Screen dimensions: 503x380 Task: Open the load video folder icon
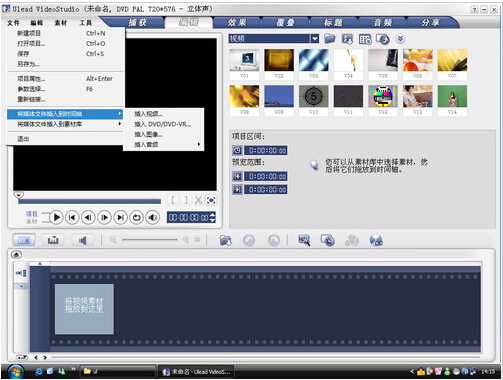[x=330, y=39]
